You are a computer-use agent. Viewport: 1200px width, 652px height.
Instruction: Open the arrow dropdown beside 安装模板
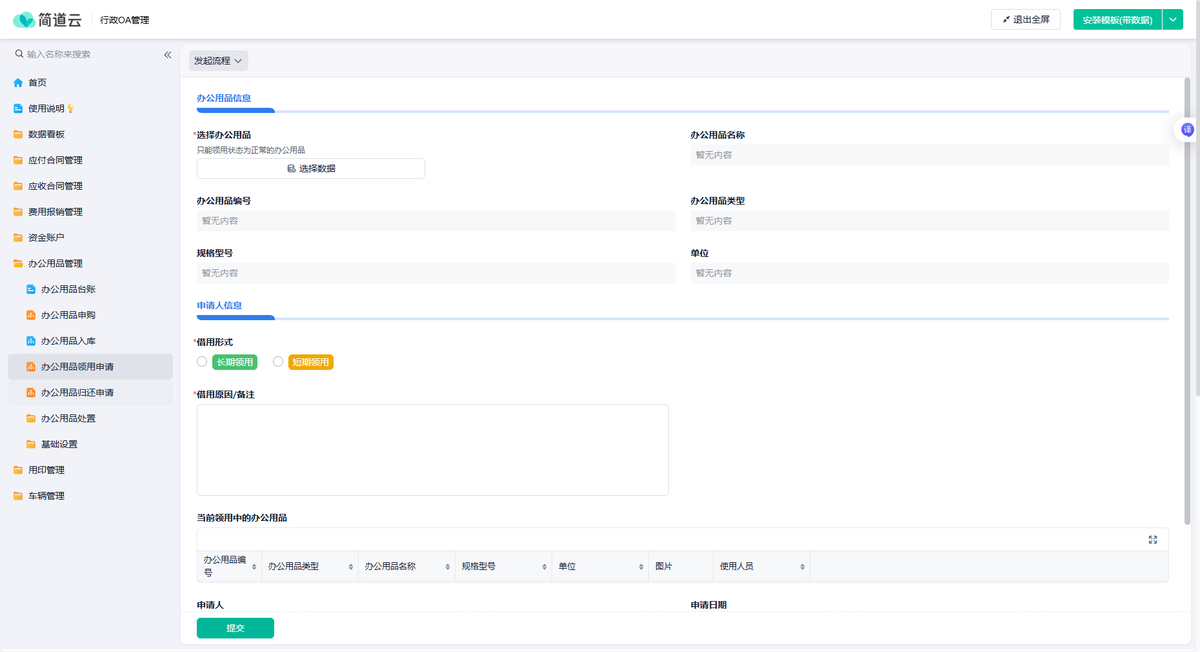[1173, 20]
